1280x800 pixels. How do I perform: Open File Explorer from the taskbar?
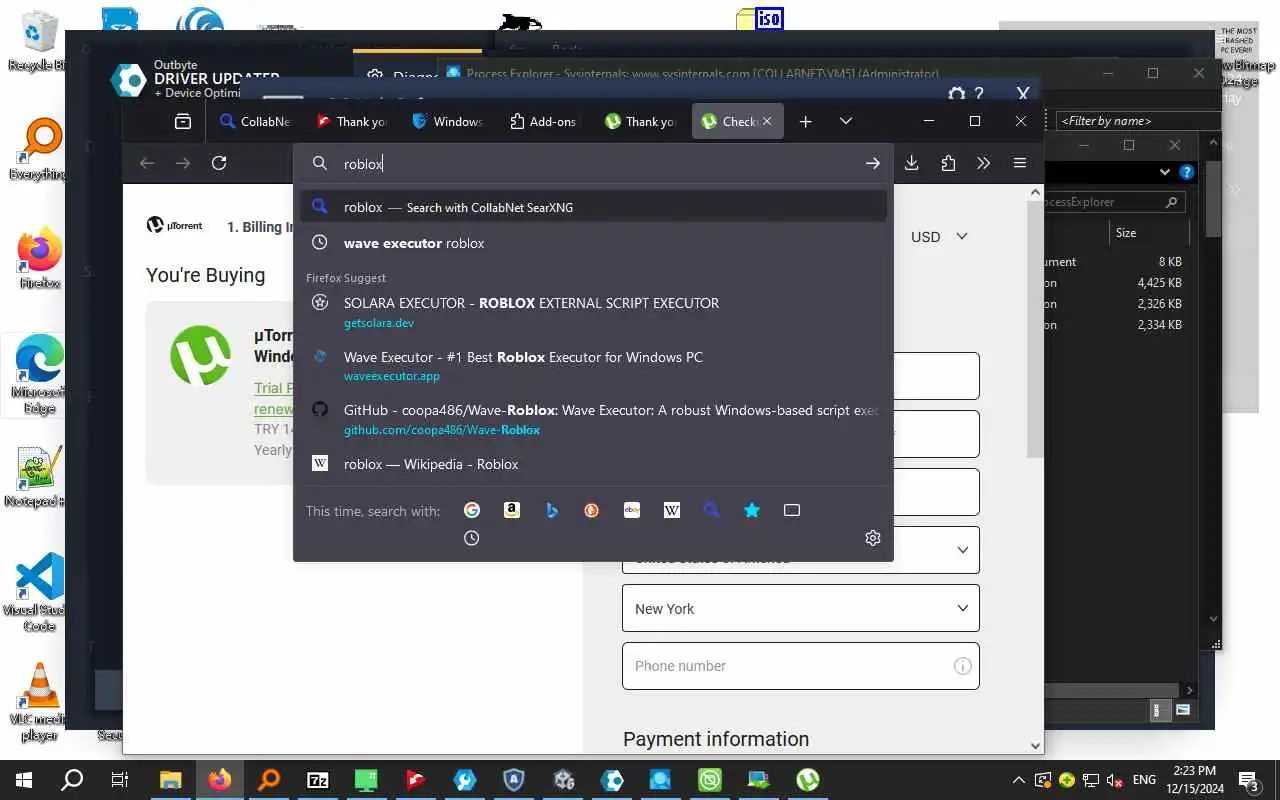(x=171, y=780)
